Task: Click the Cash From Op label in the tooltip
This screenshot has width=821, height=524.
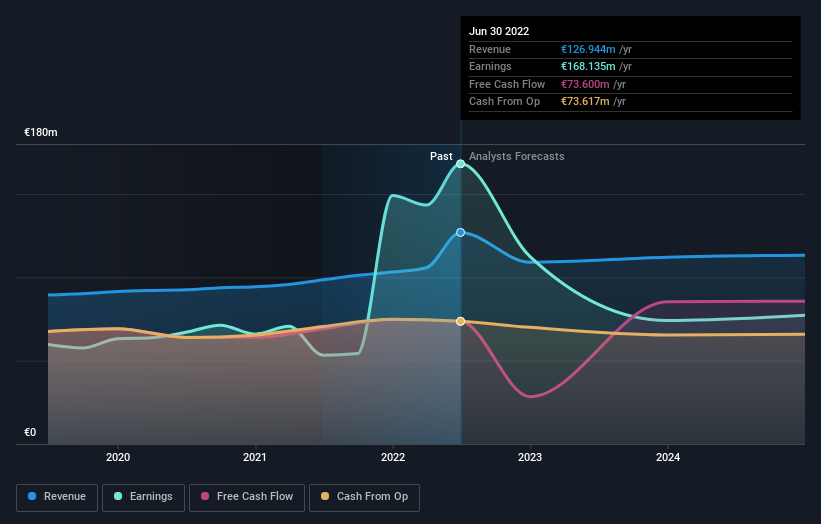Action: (x=504, y=102)
